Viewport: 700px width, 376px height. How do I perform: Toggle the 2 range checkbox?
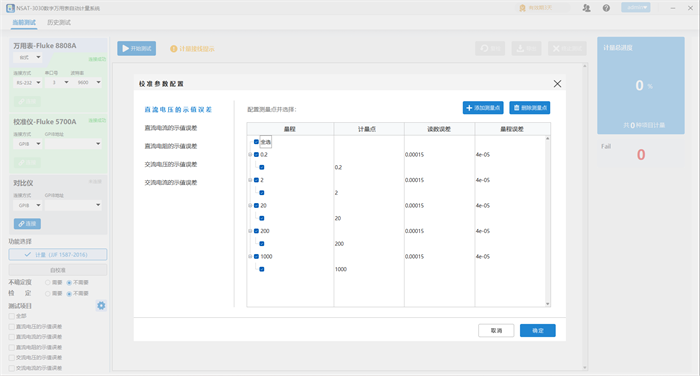pyautogui.click(x=256, y=180)
